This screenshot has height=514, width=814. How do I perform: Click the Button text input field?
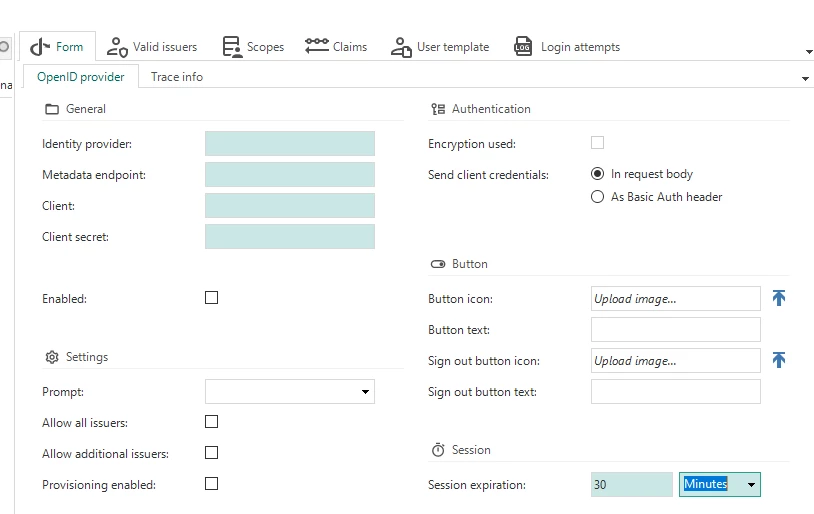(x=675, y=330)
